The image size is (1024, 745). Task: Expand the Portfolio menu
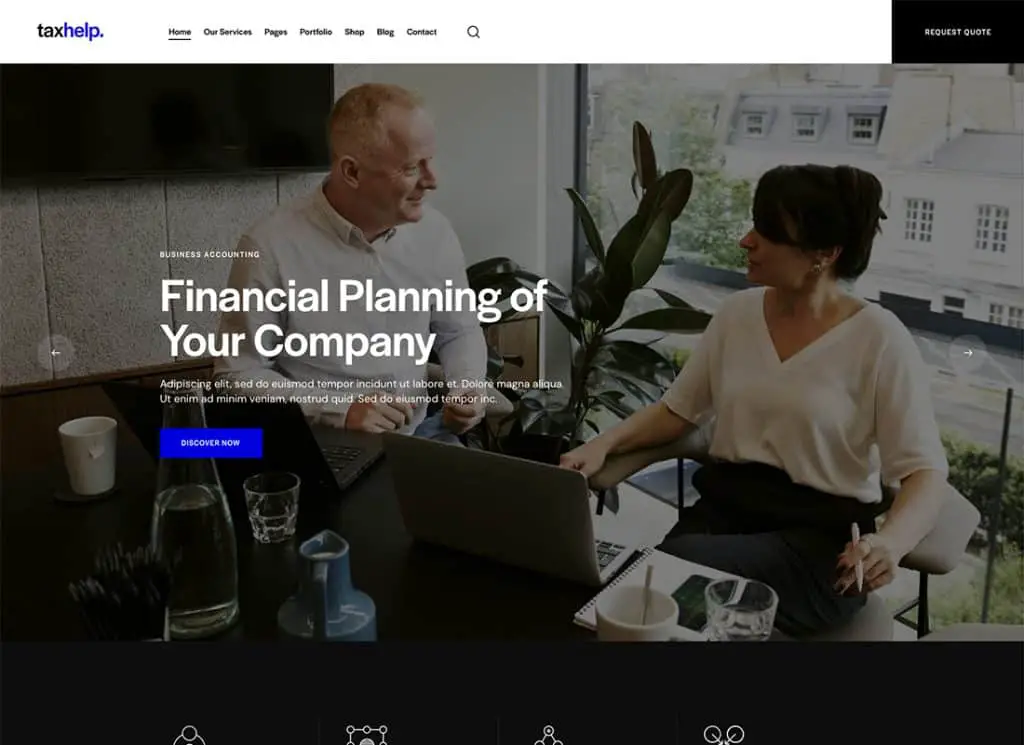[315, 32]
